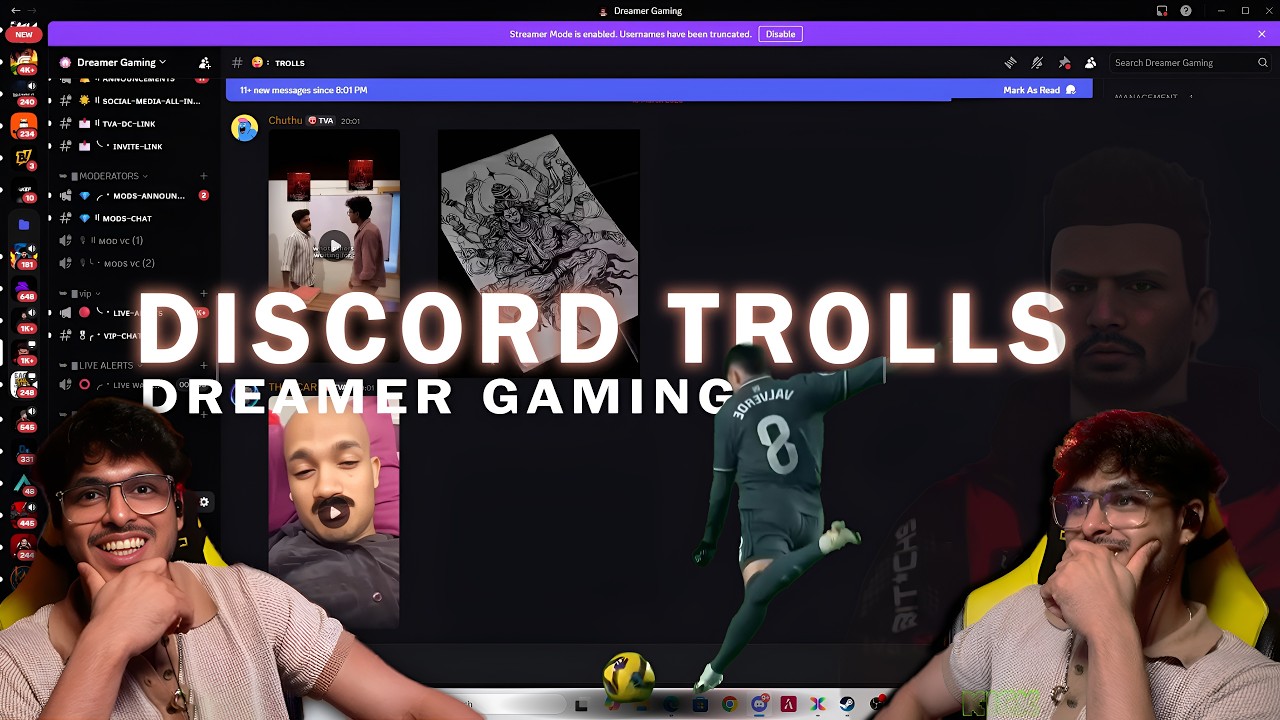Go back with the title bar arrow
This screenshot has width=1280, height=720.
(x=15, y=11)
